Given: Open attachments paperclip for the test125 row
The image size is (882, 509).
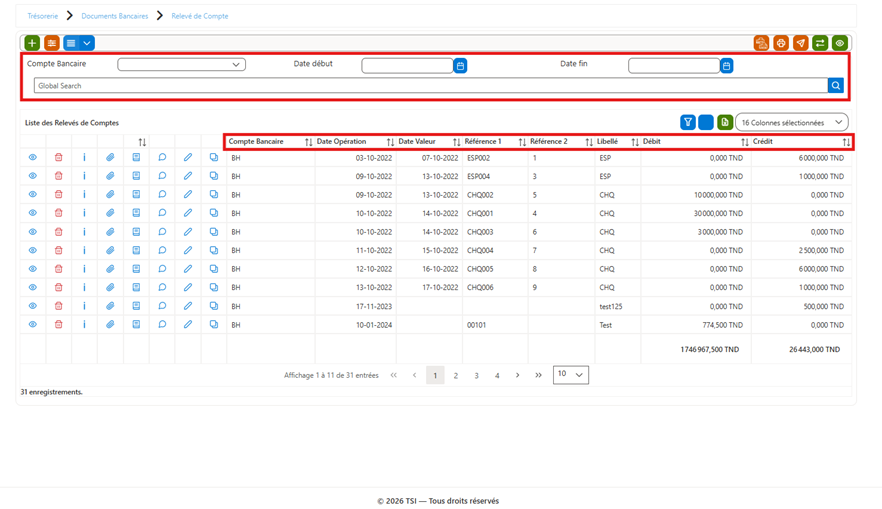Looking at the screenshot, I should [x=110, y=306].
